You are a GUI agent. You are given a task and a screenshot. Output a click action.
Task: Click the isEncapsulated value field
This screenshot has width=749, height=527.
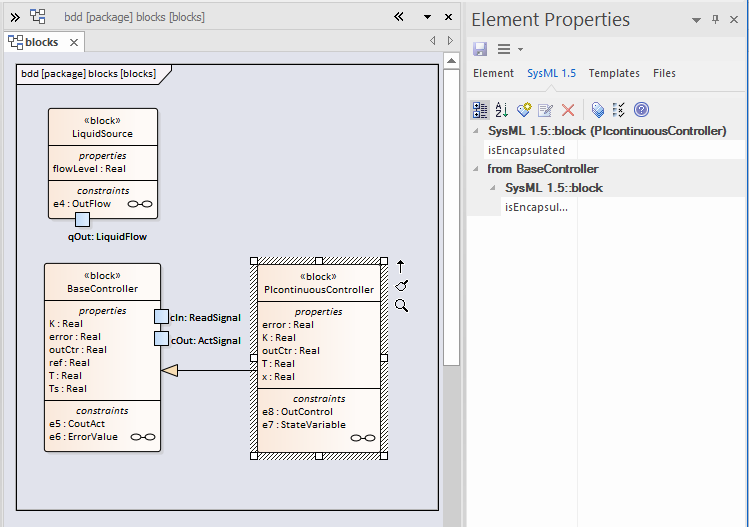pos(660,150)
